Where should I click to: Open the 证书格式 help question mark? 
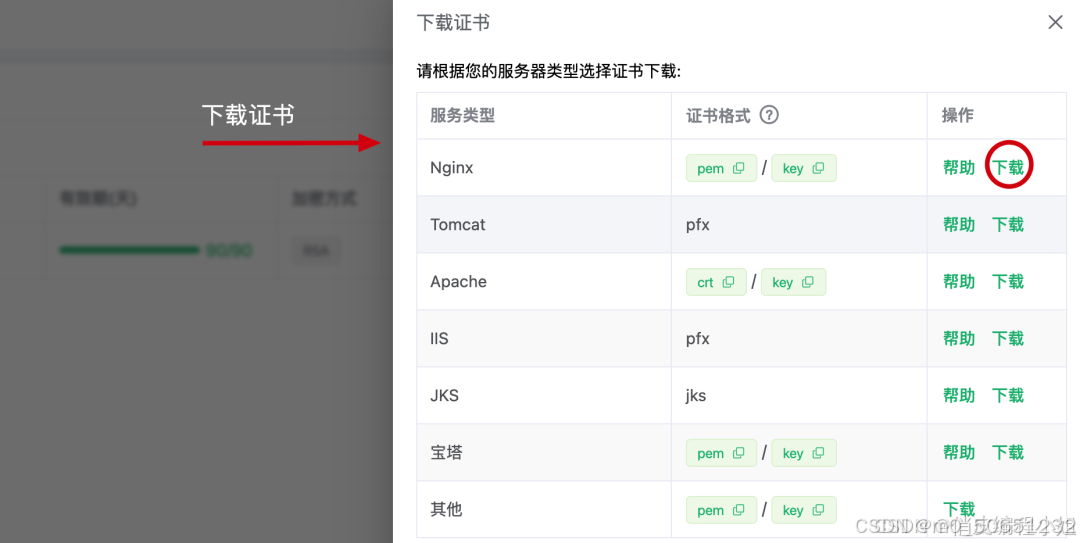coord(769,115)
